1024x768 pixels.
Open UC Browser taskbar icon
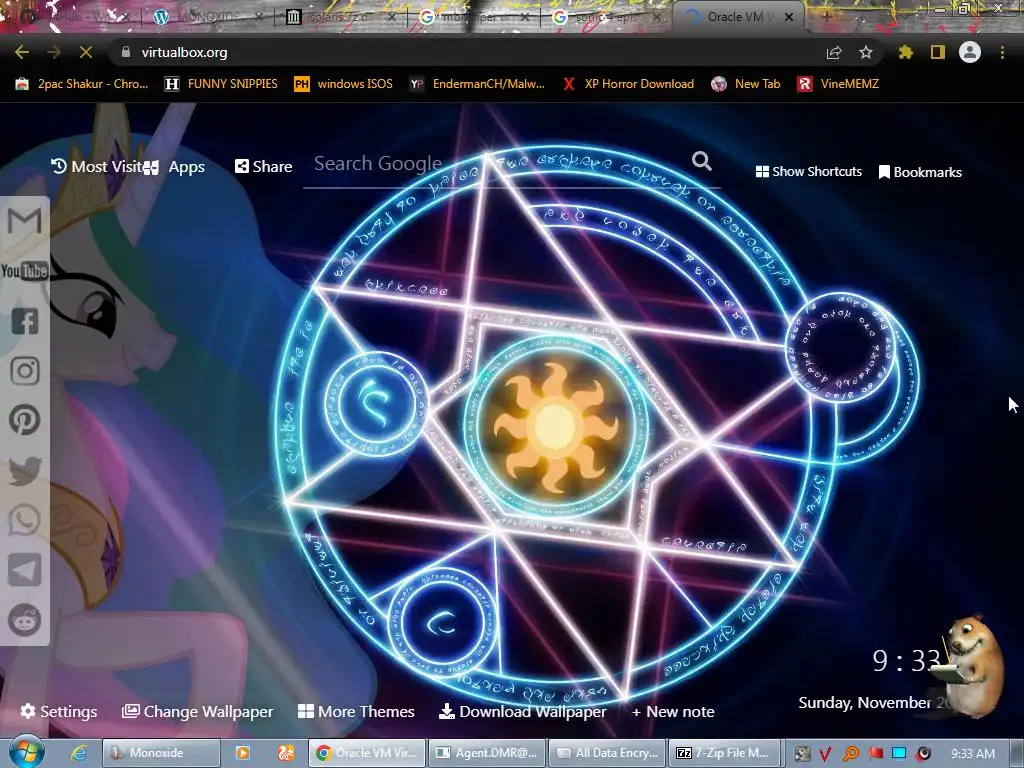(x=285, y=753)
